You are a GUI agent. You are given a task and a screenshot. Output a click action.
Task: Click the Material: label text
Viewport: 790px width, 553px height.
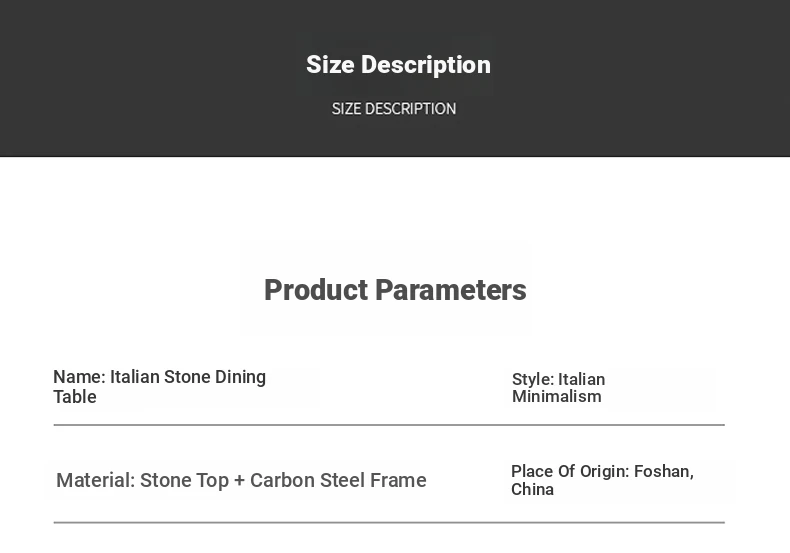[x=96, y=480]
